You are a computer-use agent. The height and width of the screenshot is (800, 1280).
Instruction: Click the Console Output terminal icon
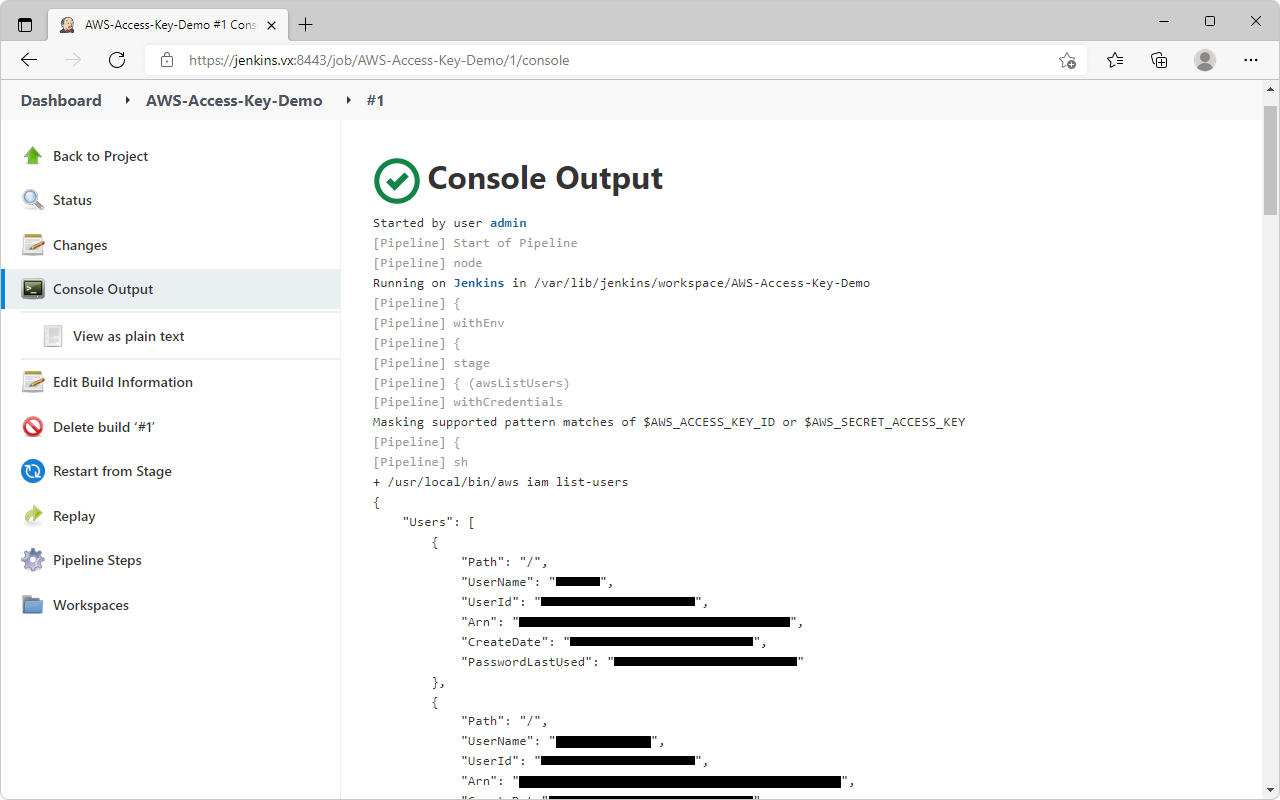coord(33,289)
